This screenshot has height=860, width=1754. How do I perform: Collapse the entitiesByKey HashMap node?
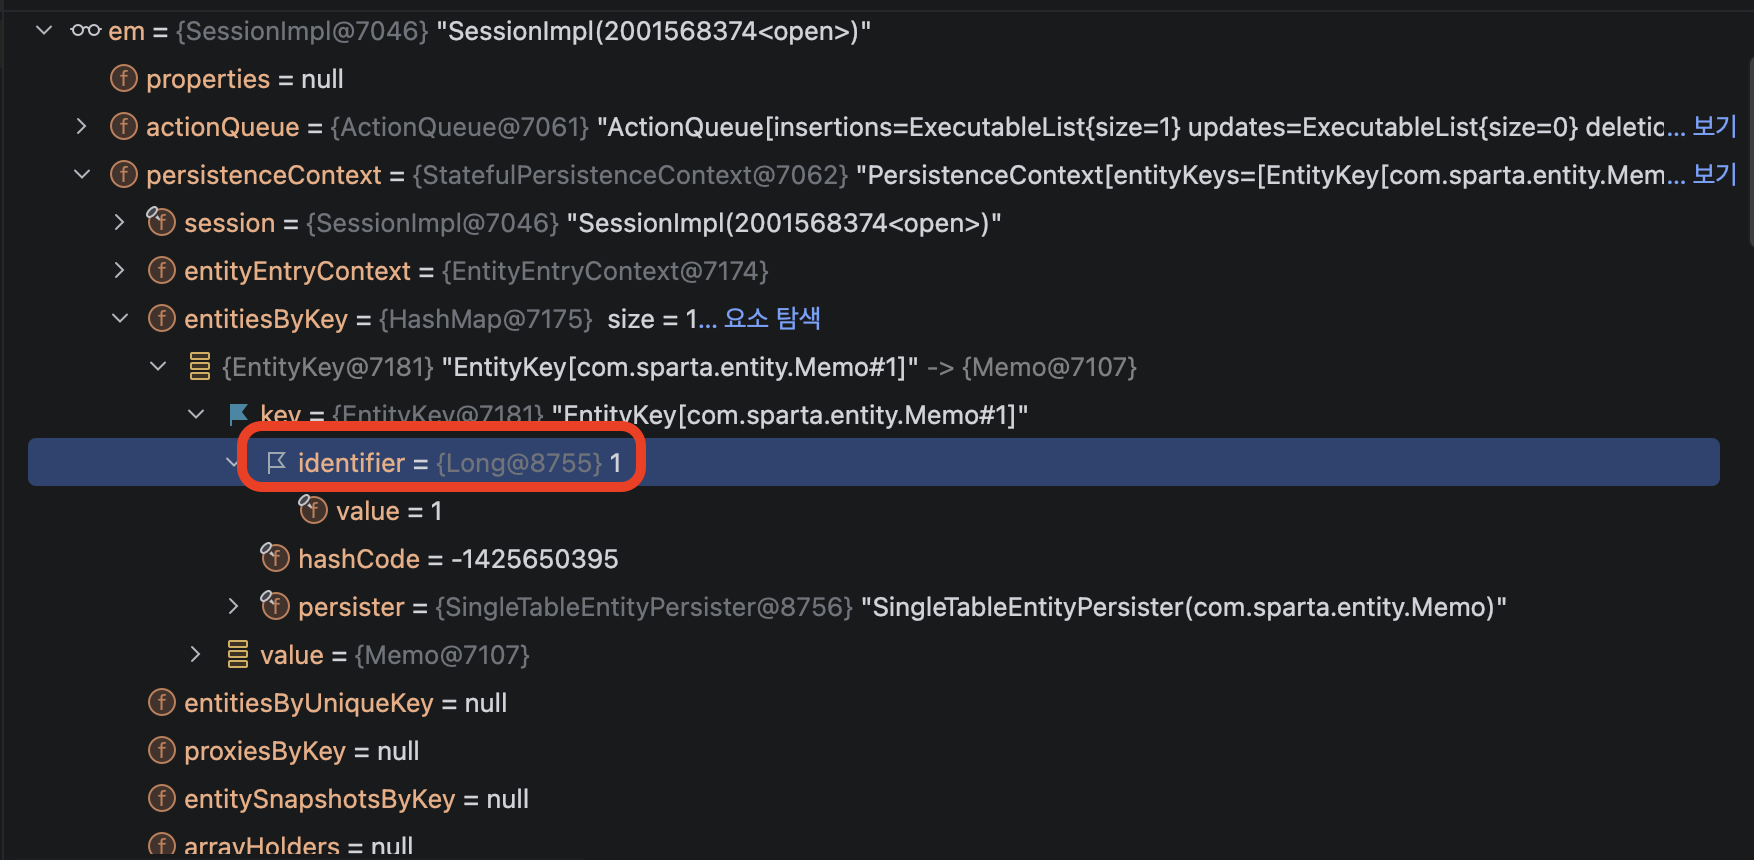pyautogui.click(x=120, y=319)
